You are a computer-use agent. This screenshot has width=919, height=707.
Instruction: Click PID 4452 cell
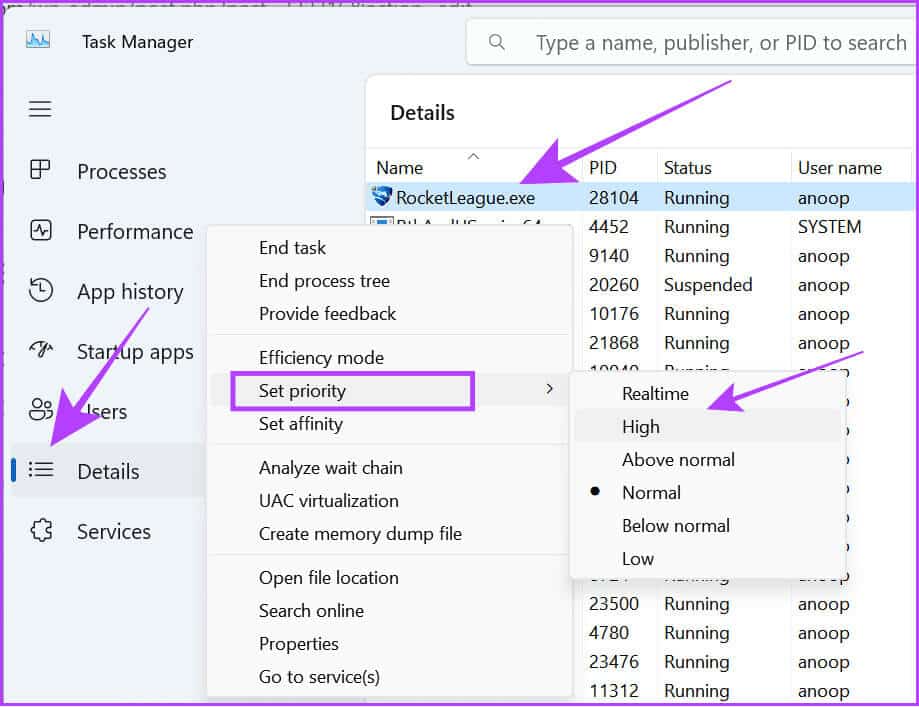pyautogui.click(x=608, y=226)
